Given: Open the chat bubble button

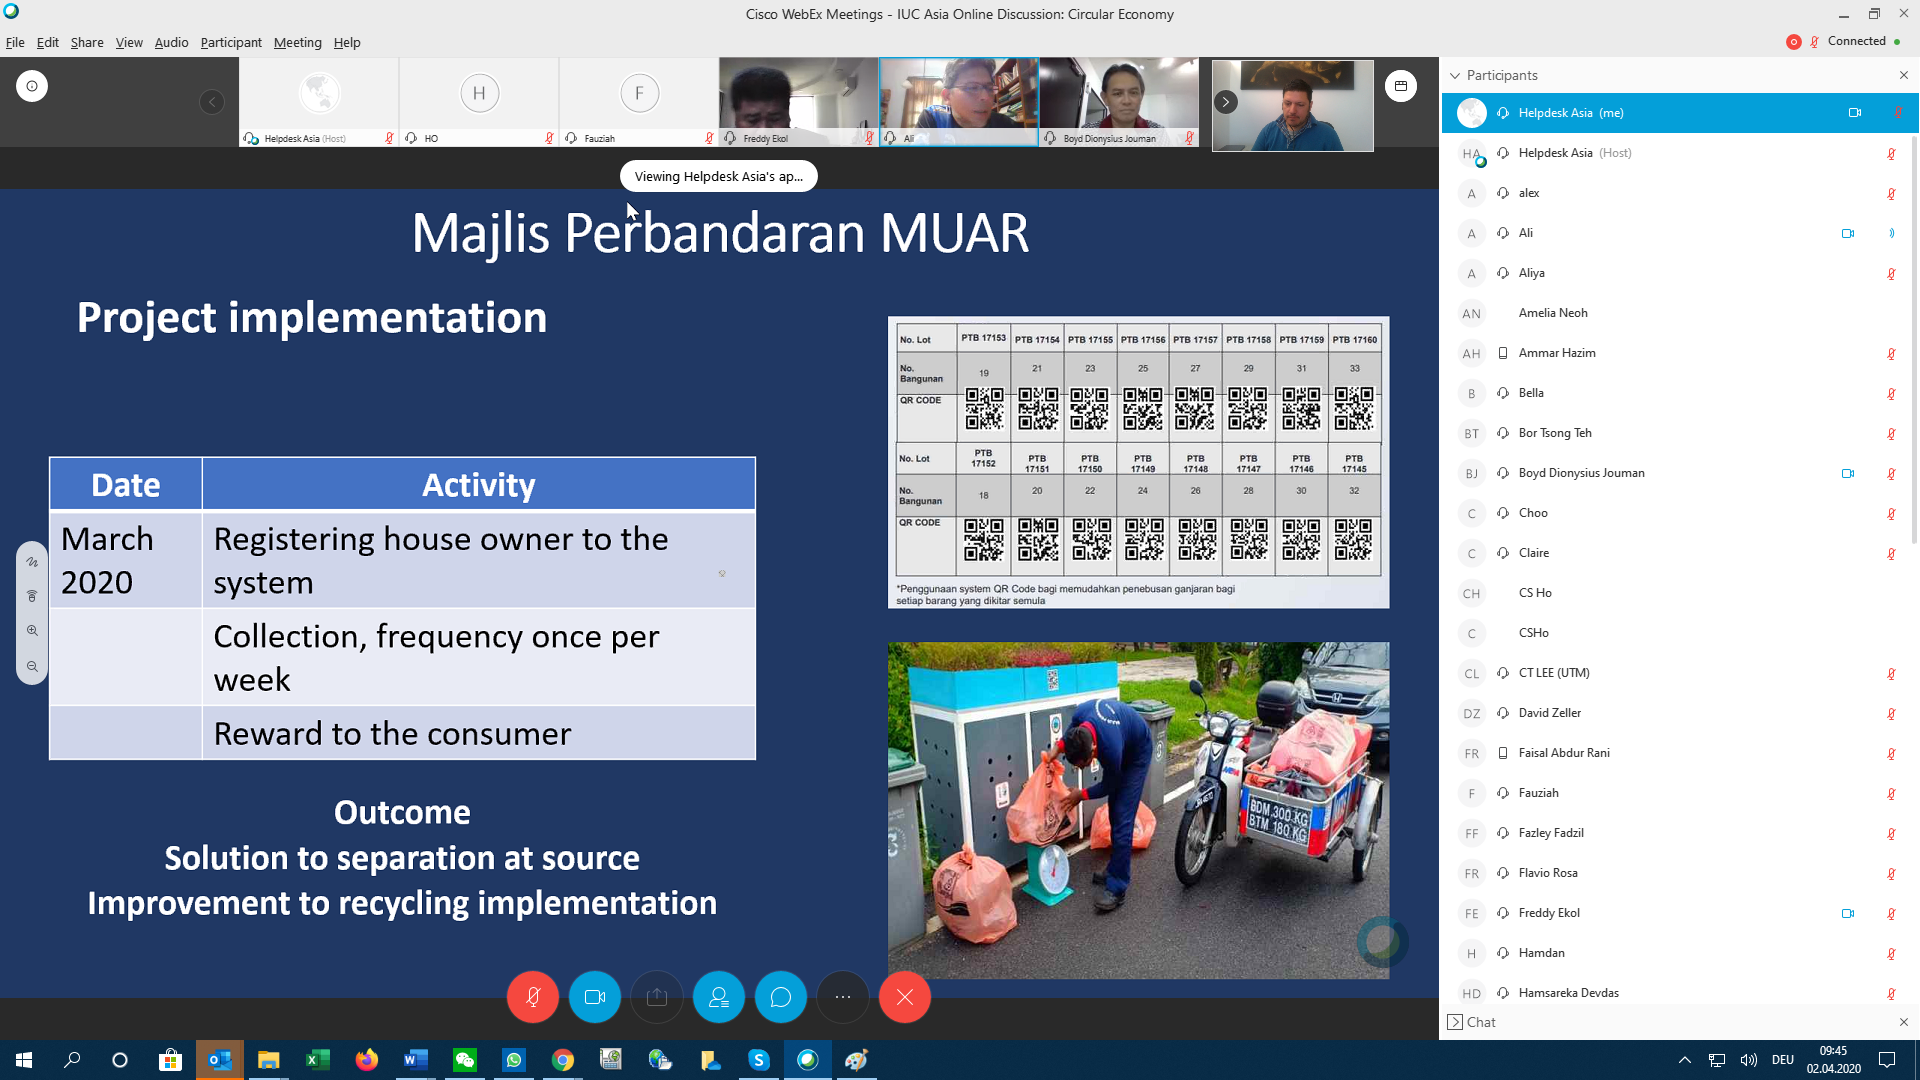Looking at the screenshot, I should pyautogui.click(x=781, y=997).
